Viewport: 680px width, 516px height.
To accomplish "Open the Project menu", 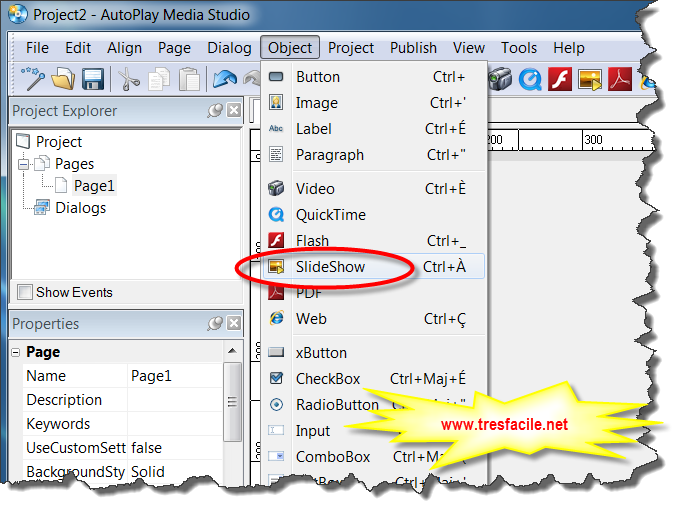I will point(351,48).
